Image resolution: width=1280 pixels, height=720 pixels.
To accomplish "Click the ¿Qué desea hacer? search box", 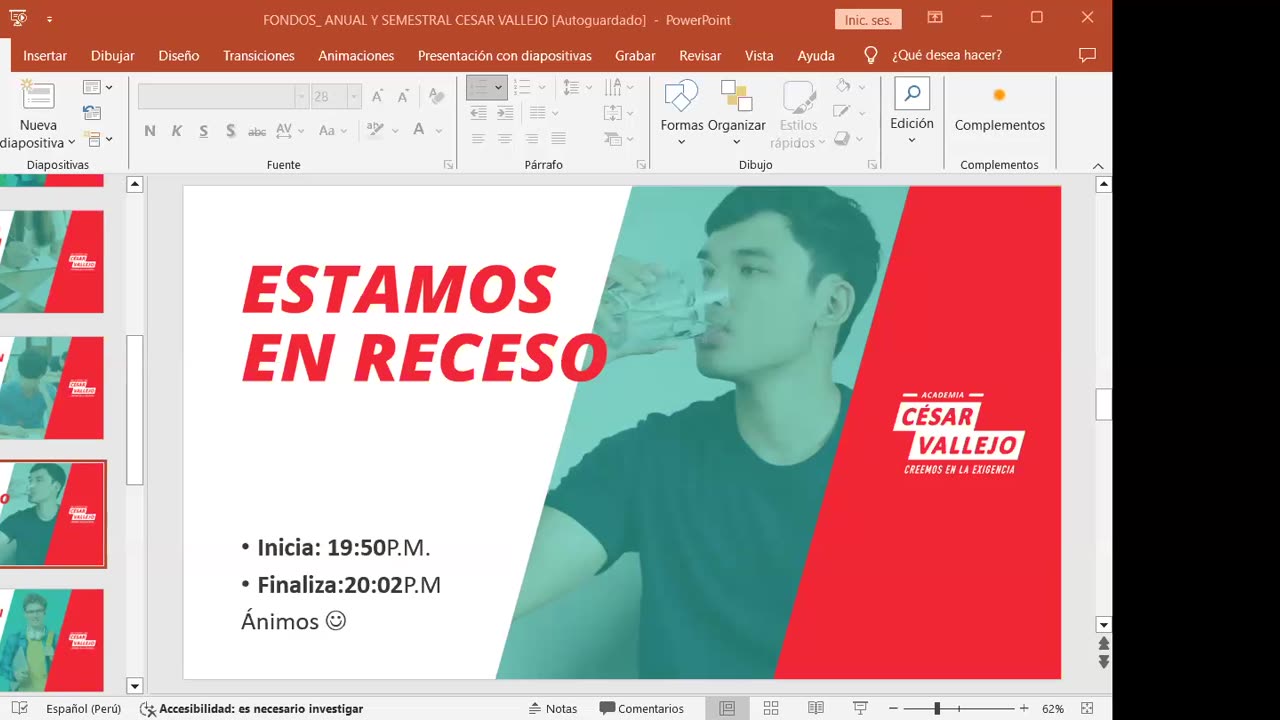I will coord(946,56).
